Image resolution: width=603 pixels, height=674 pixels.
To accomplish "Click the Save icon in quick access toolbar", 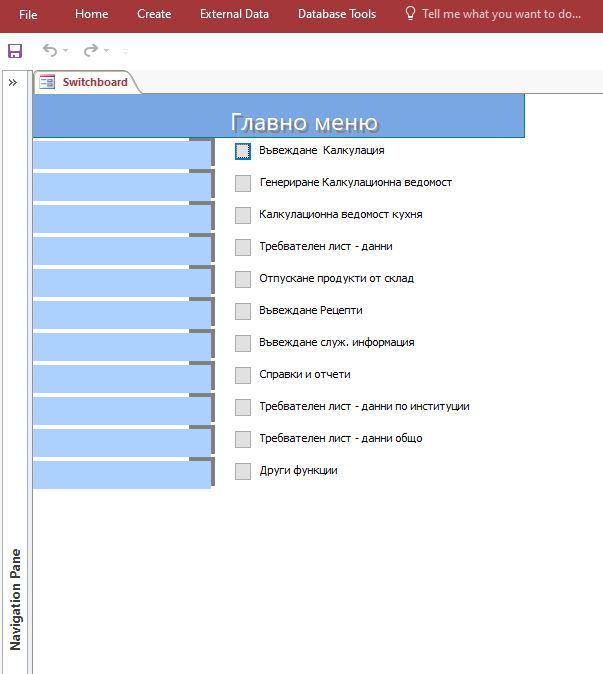I will click(x=14, y=50).
